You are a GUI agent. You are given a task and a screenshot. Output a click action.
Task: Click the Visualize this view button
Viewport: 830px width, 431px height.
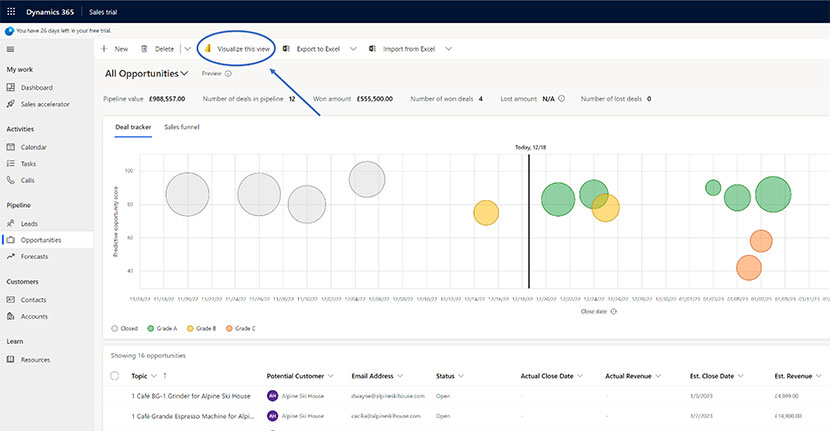point(237,49)
